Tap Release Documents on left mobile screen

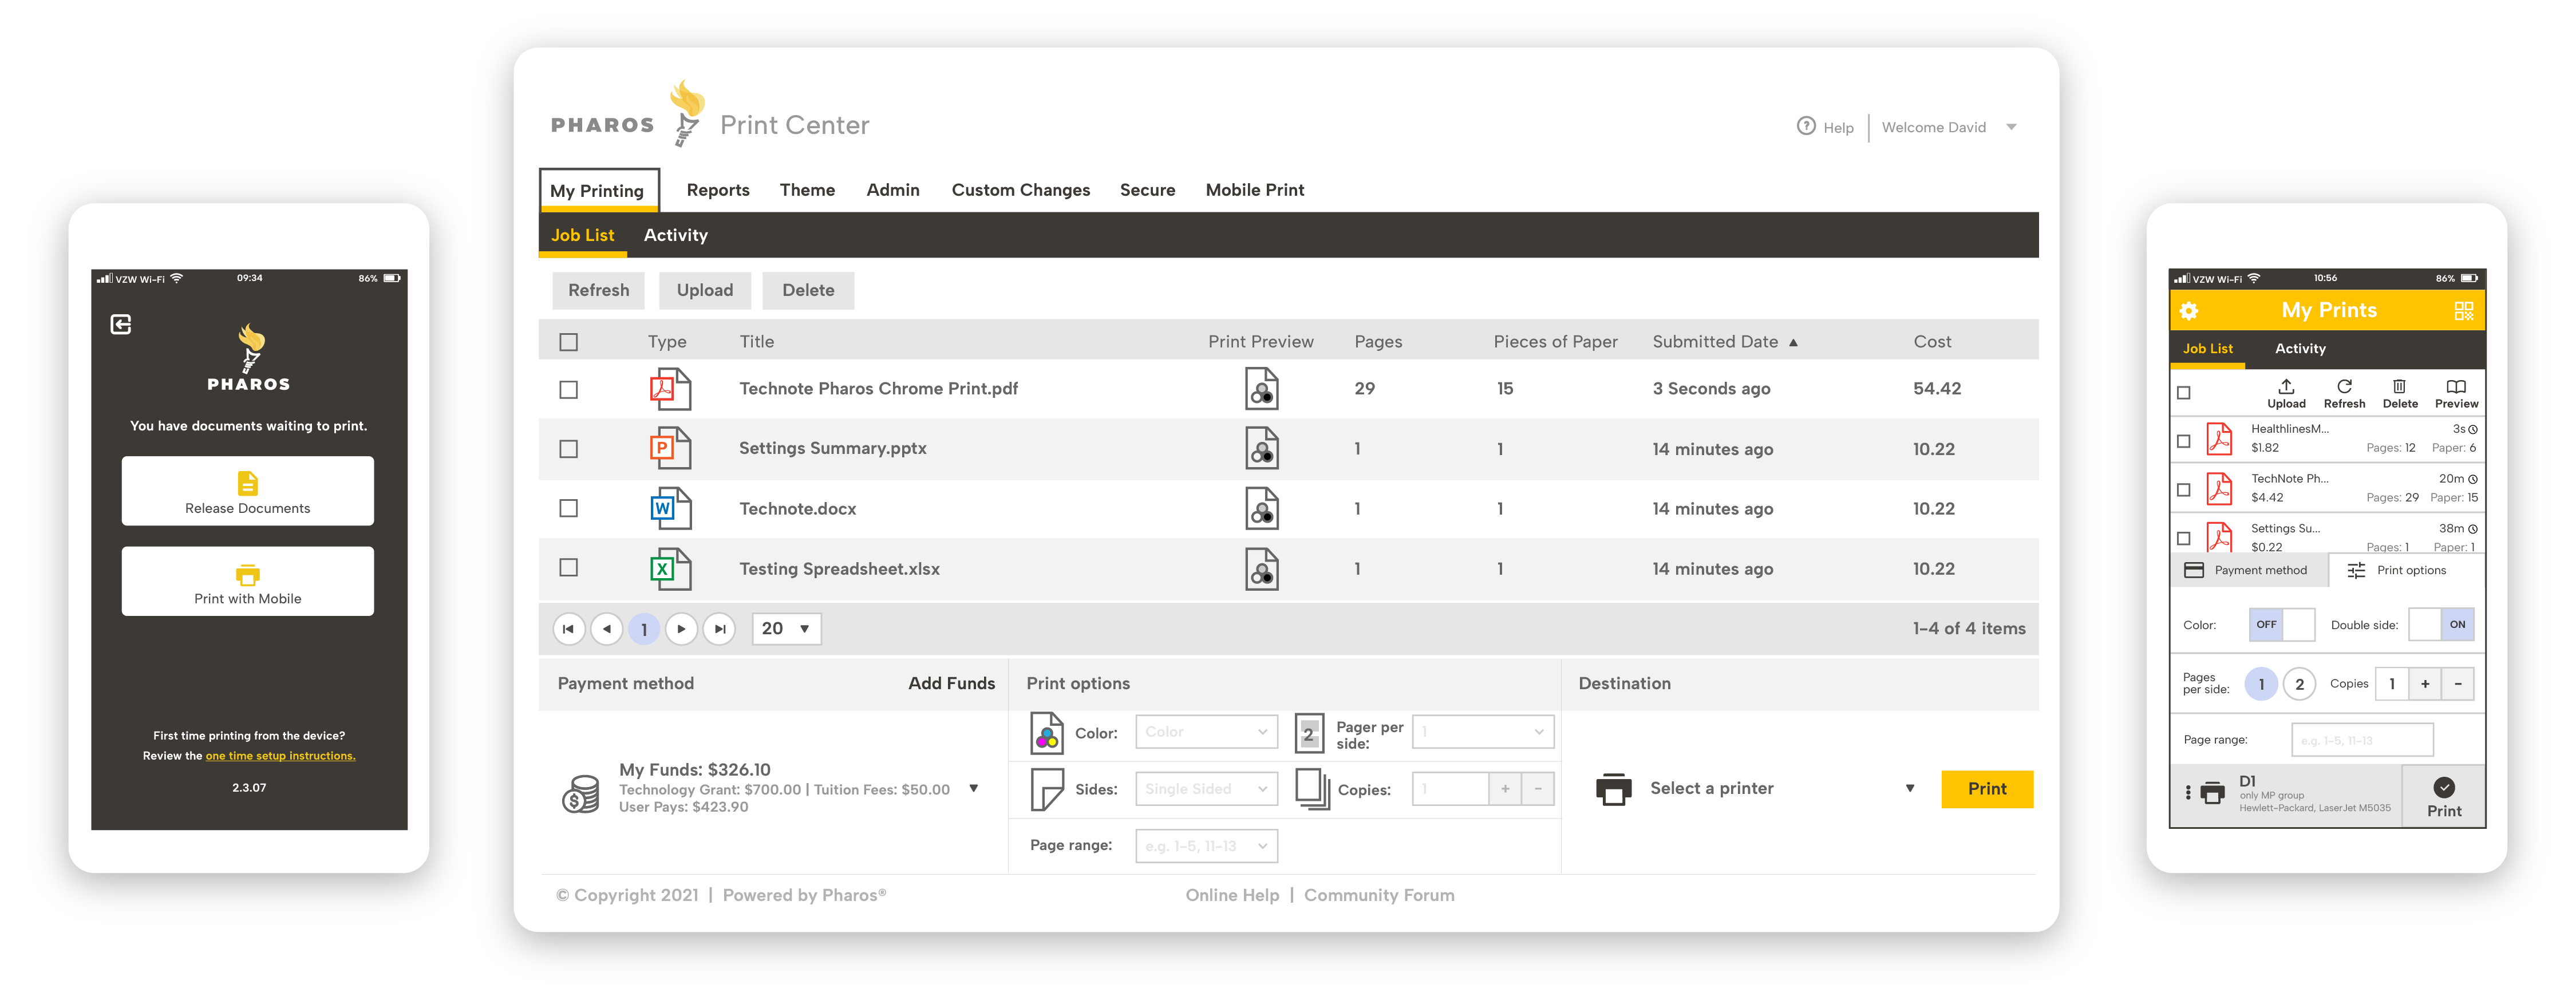pyautogui.click(x=248, y=491)
